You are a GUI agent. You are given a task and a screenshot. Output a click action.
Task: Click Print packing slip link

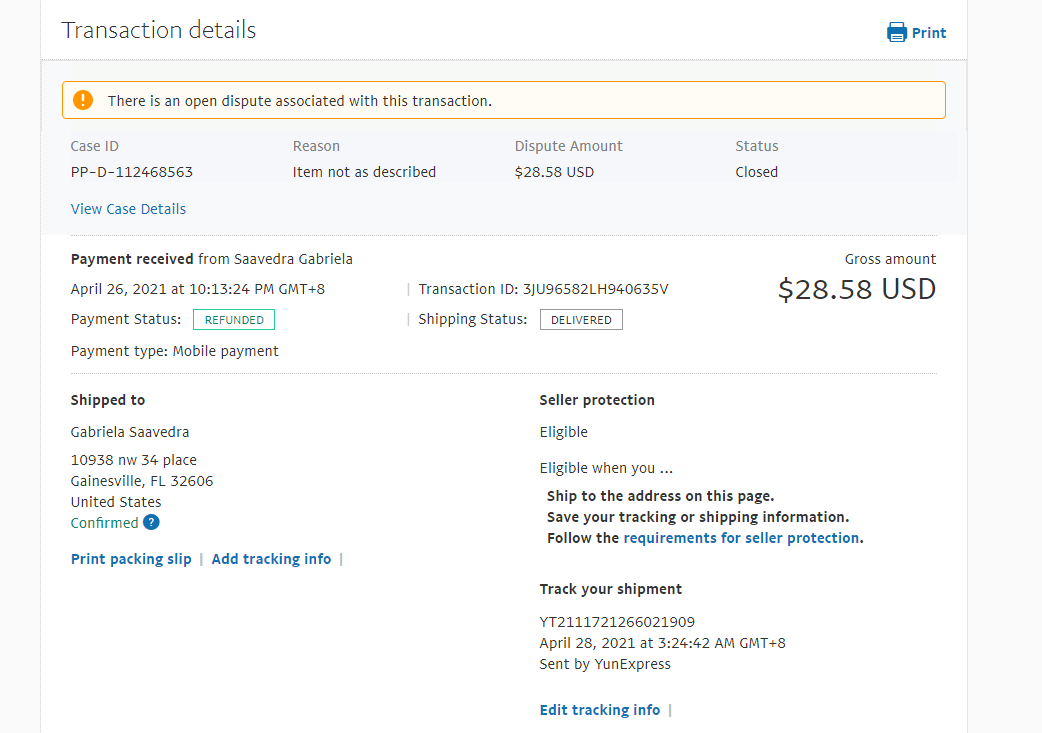point(131,559)
